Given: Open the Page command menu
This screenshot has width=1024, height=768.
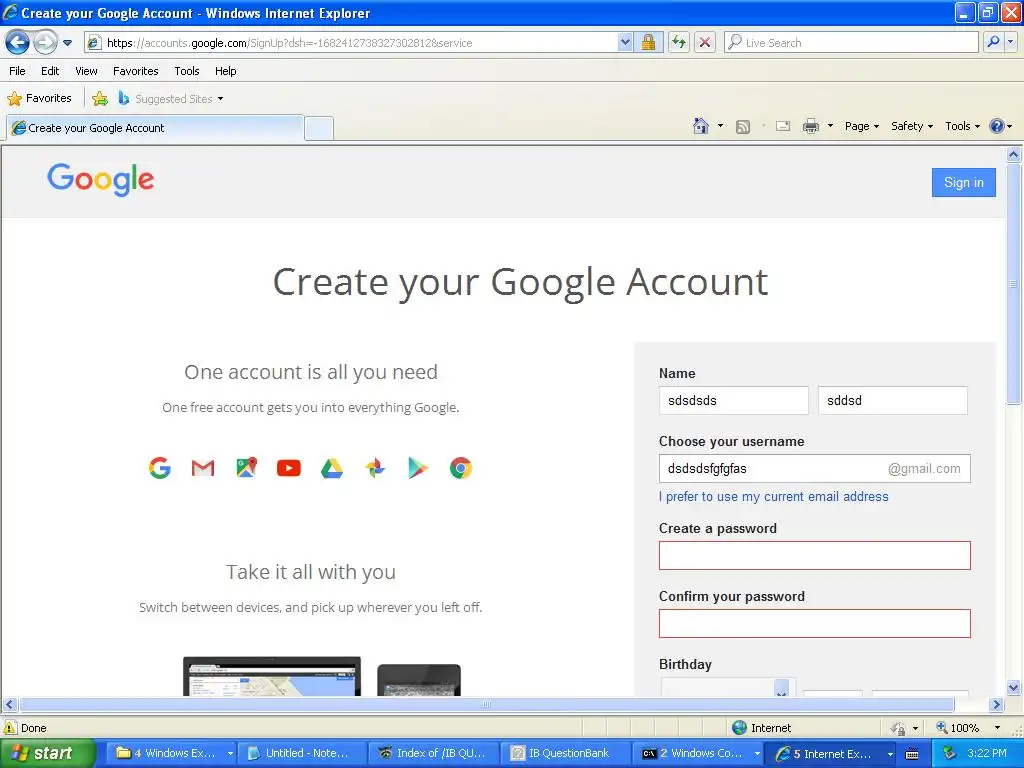Looking at the screenshot, I should 862,126.
